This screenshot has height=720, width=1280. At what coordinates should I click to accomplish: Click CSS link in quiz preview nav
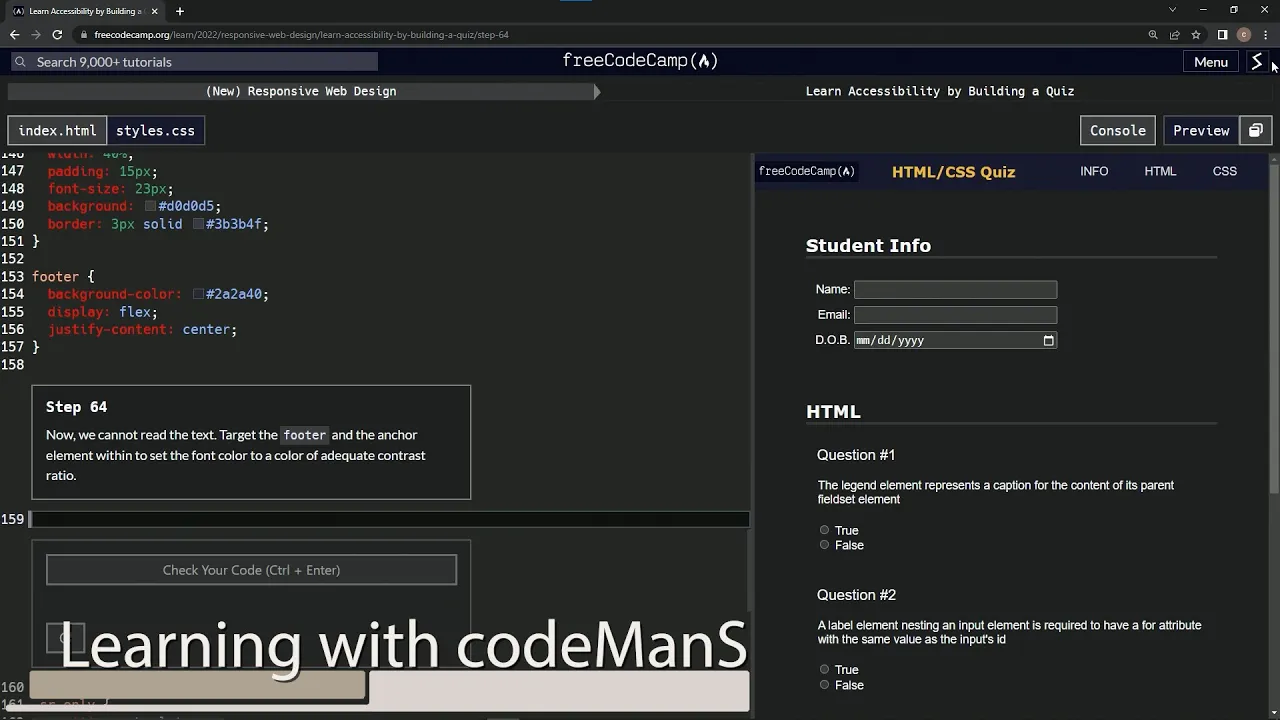coord(1225,171)
